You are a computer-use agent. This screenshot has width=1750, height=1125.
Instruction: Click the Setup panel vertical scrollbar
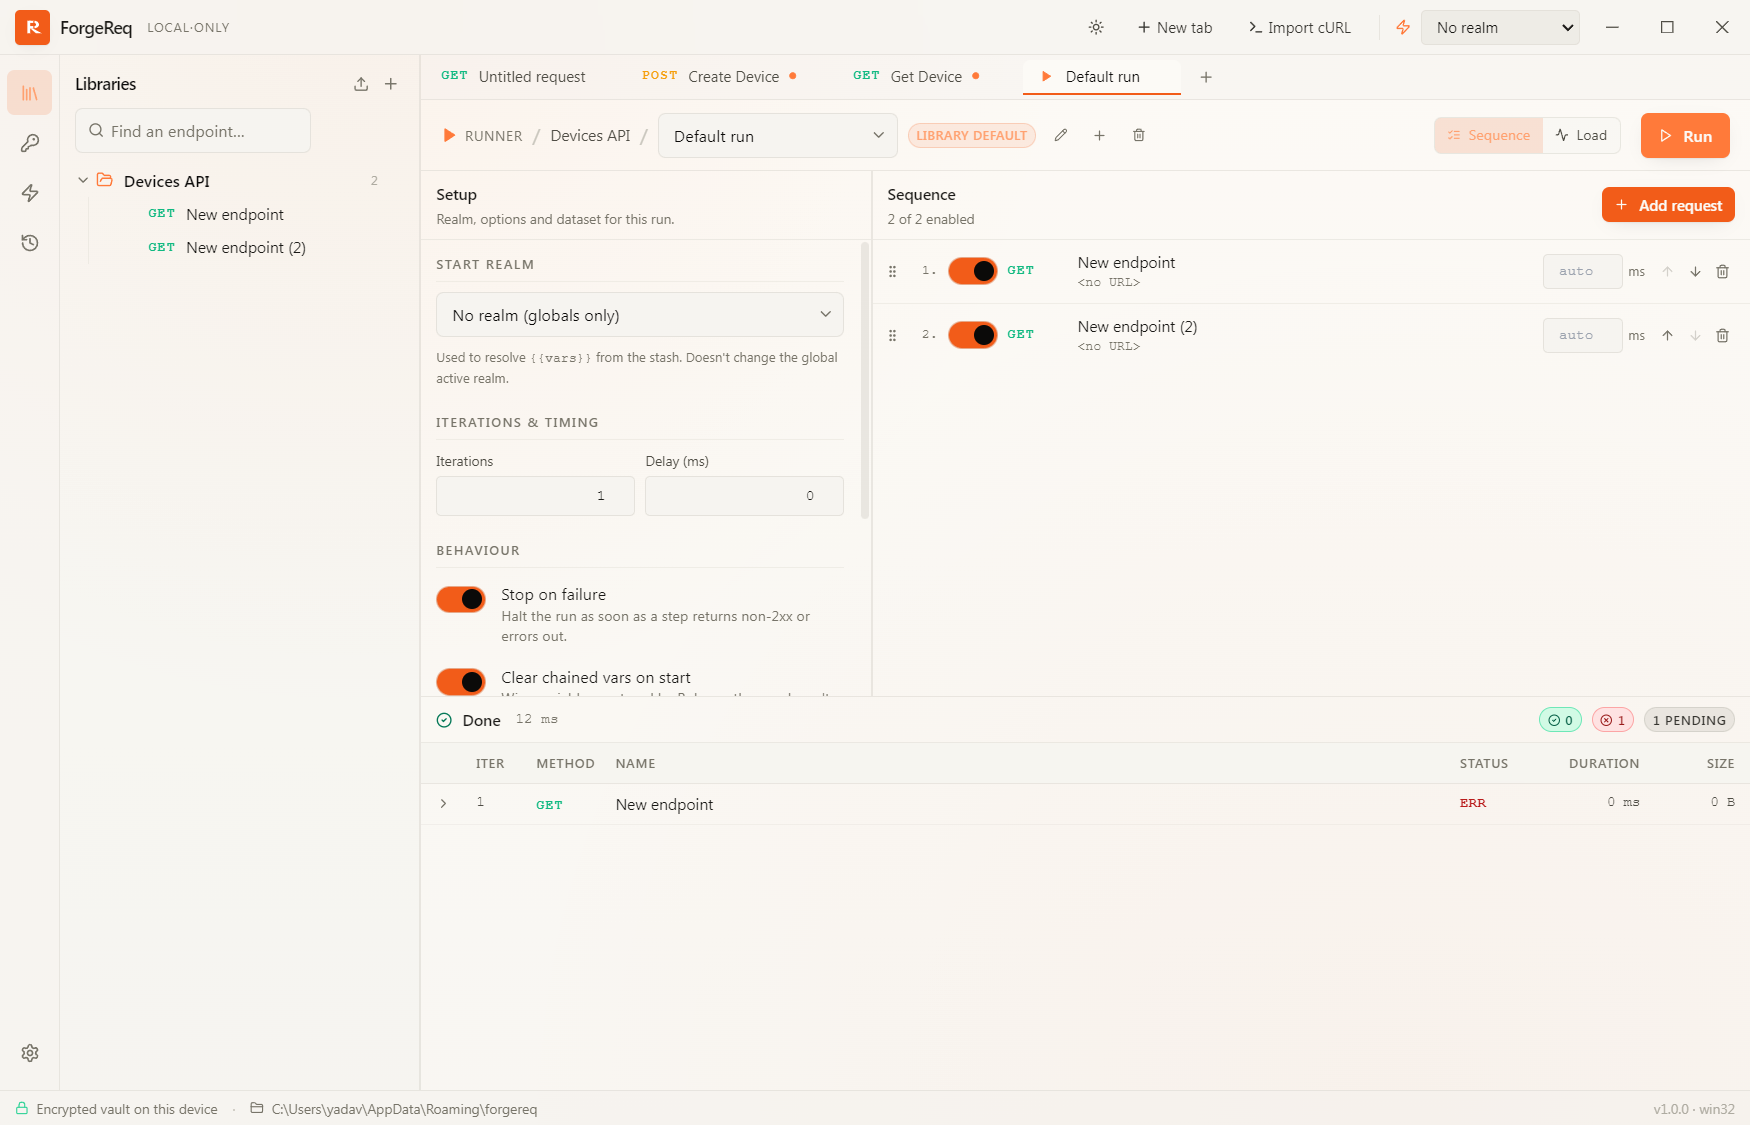pyautogui.click(x=865, y=381)
